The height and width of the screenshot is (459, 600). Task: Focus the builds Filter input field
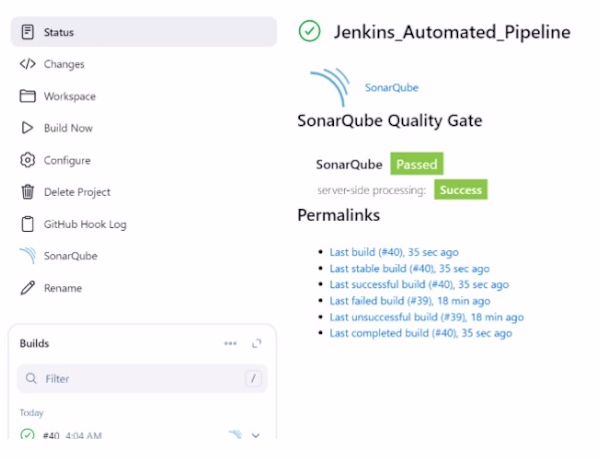pos(142,379)
